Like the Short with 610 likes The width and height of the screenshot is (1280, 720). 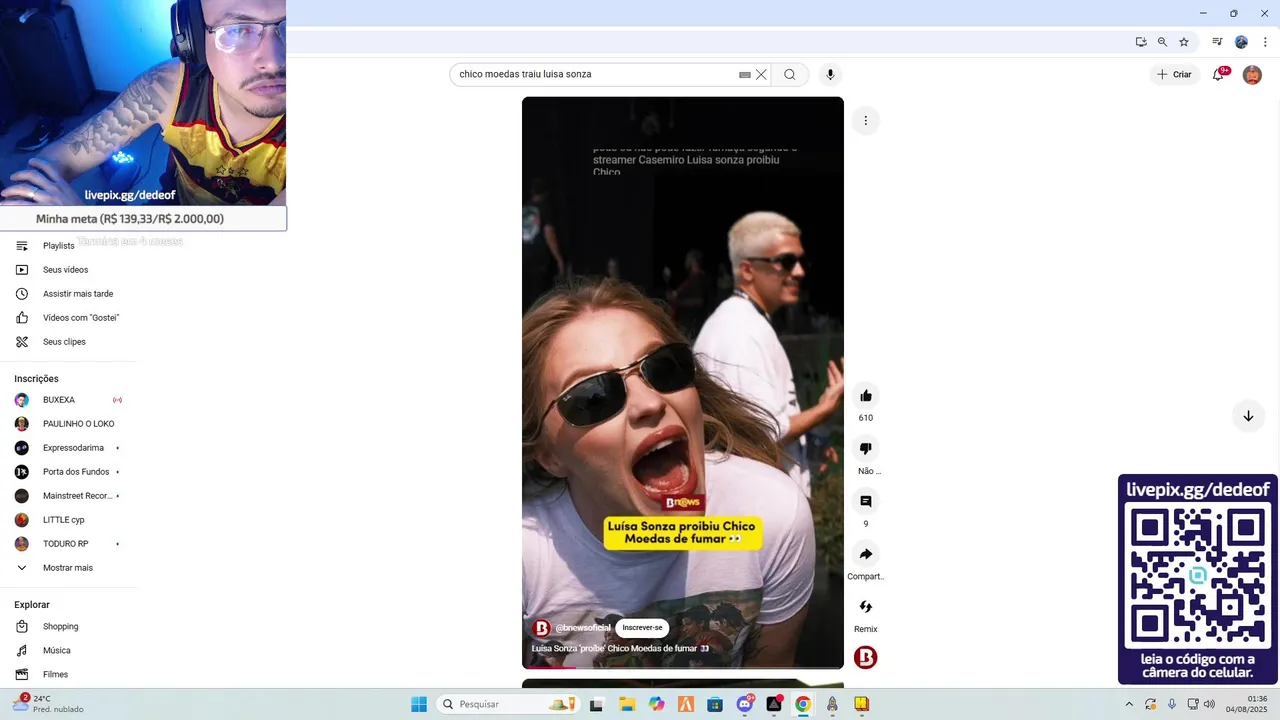(866, 395)
